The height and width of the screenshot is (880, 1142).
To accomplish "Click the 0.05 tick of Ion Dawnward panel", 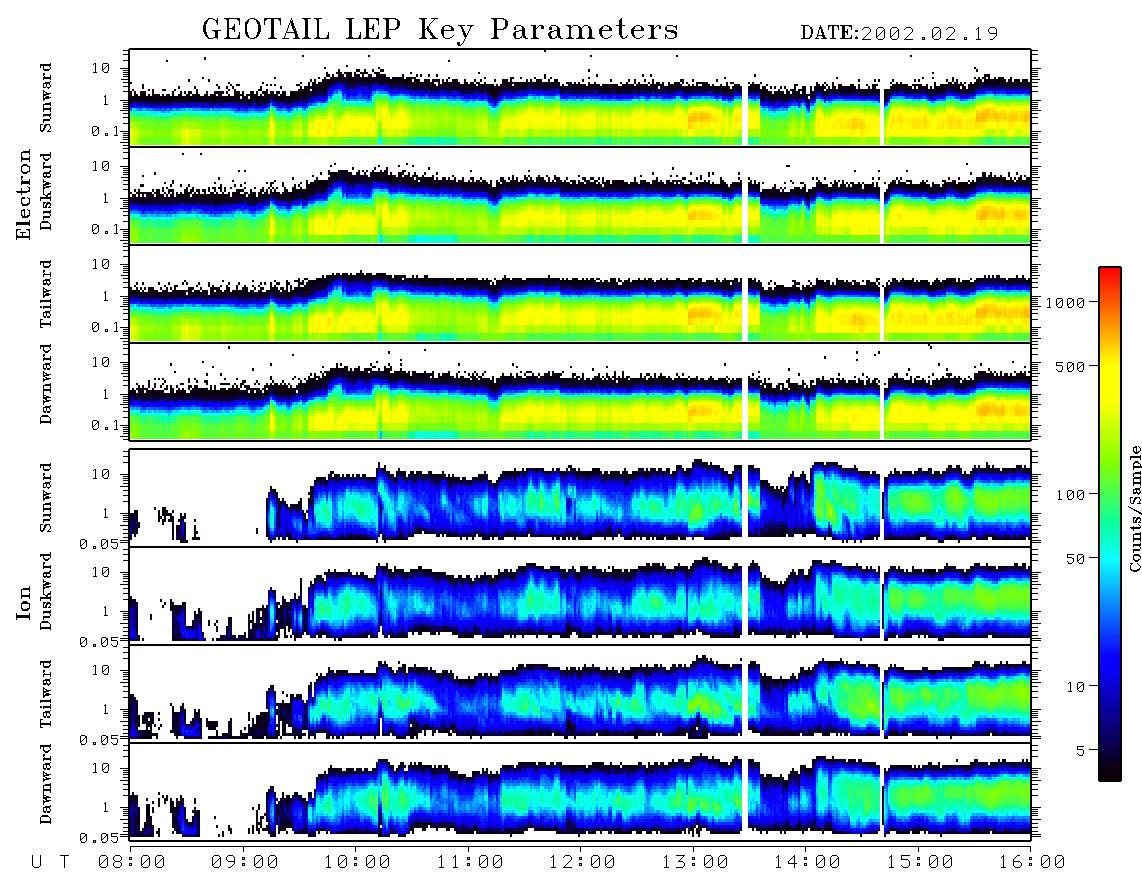I will point(101,838).
